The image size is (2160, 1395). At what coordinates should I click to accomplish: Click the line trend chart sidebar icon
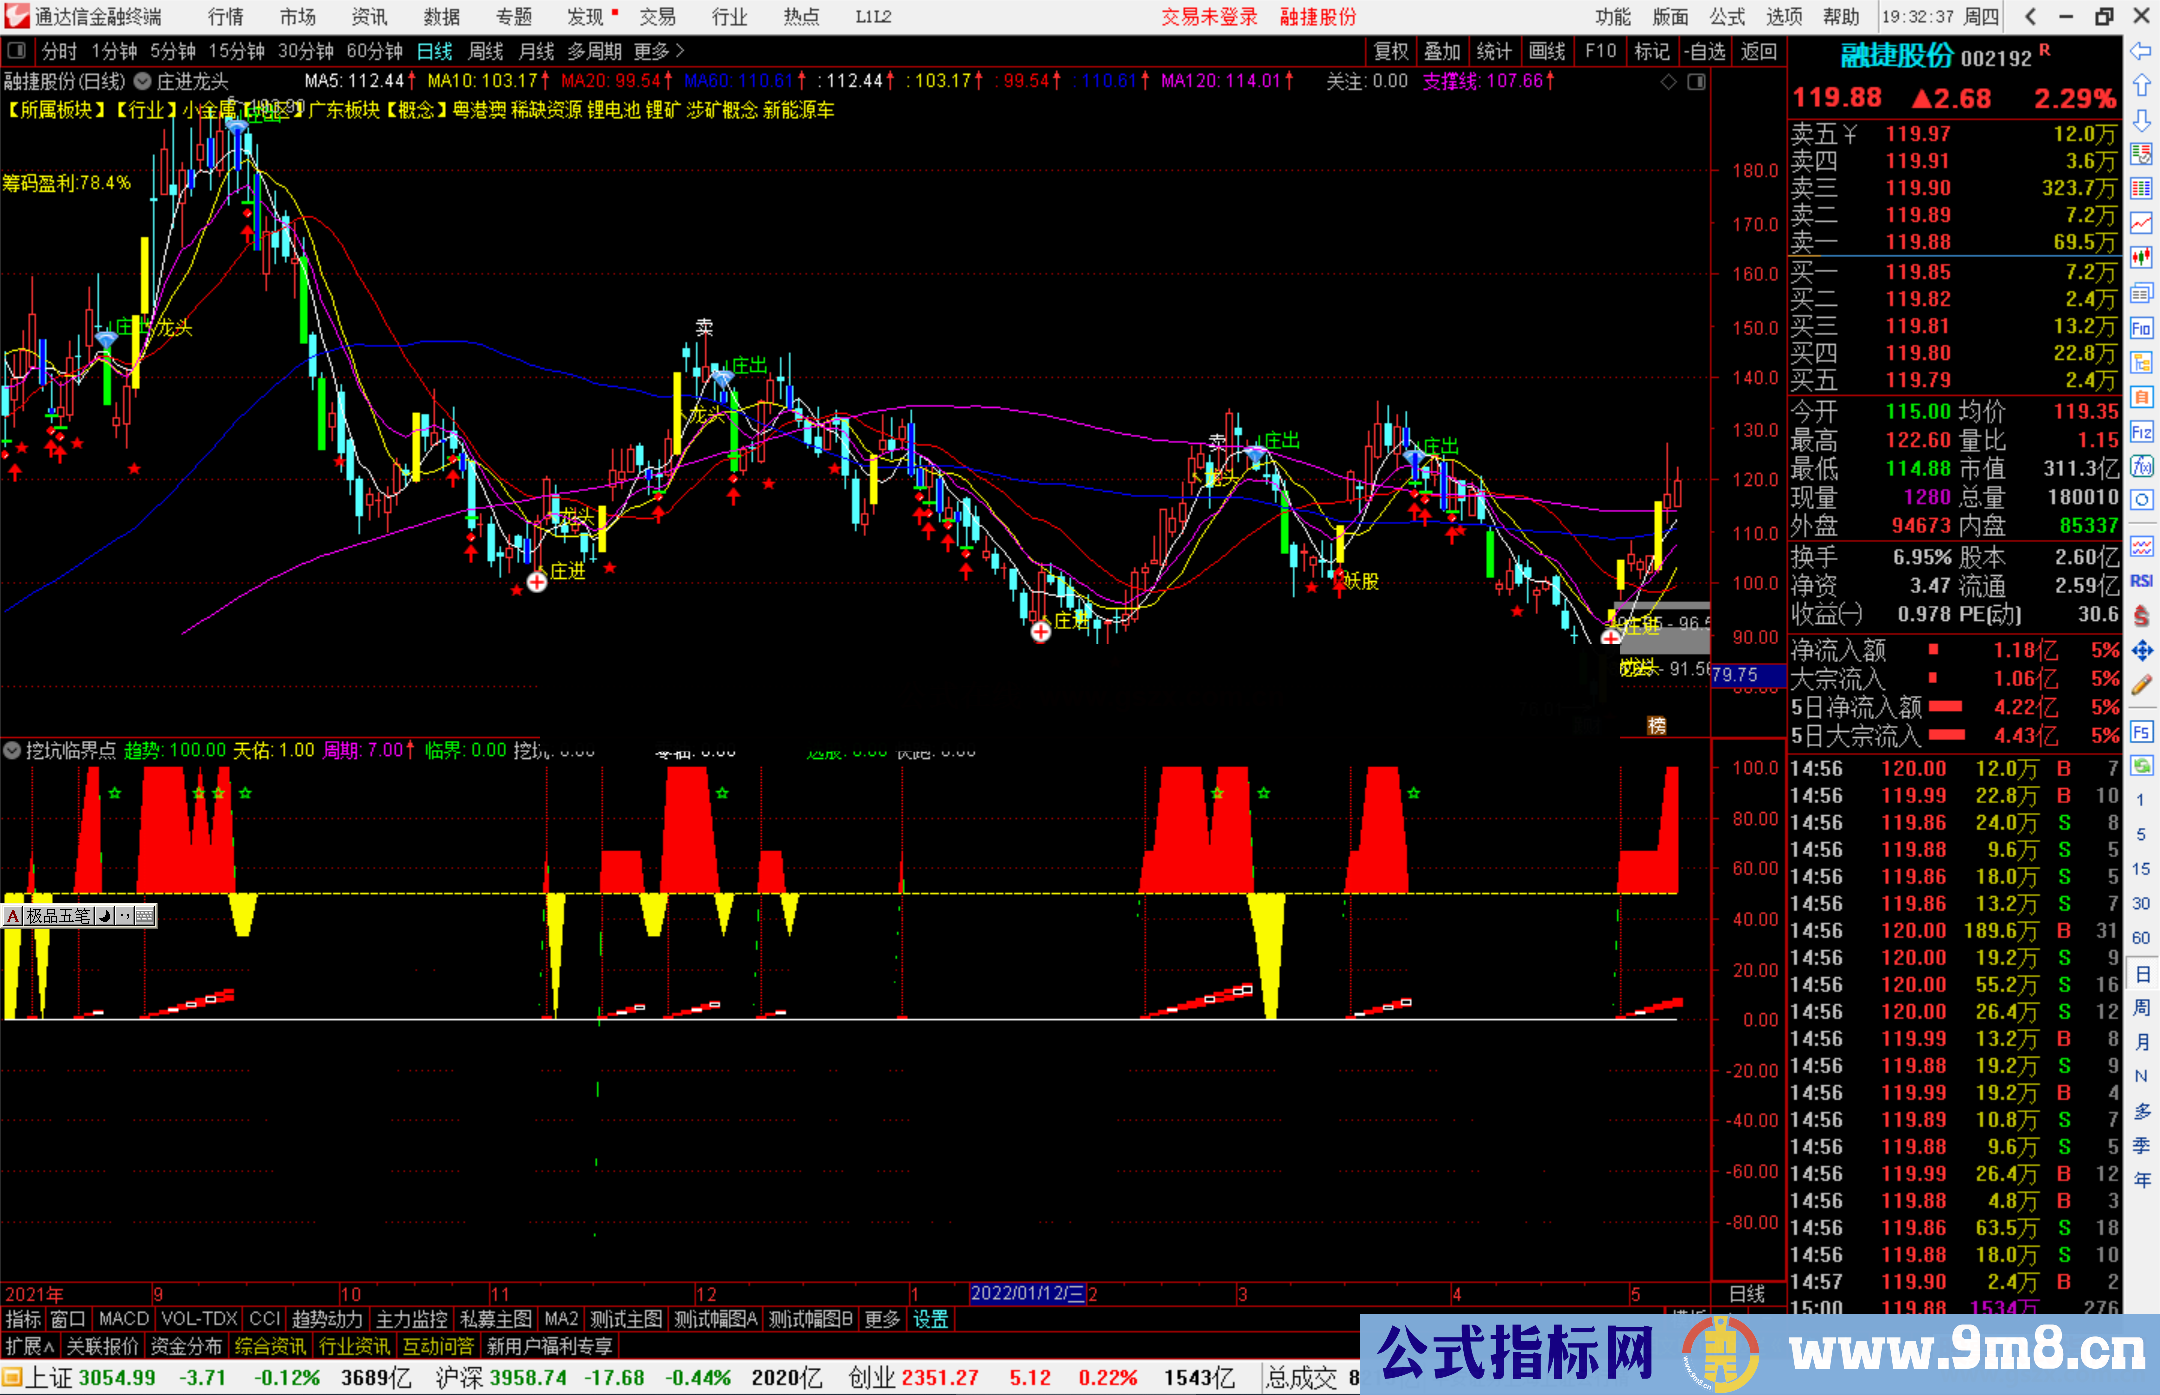2141,223
